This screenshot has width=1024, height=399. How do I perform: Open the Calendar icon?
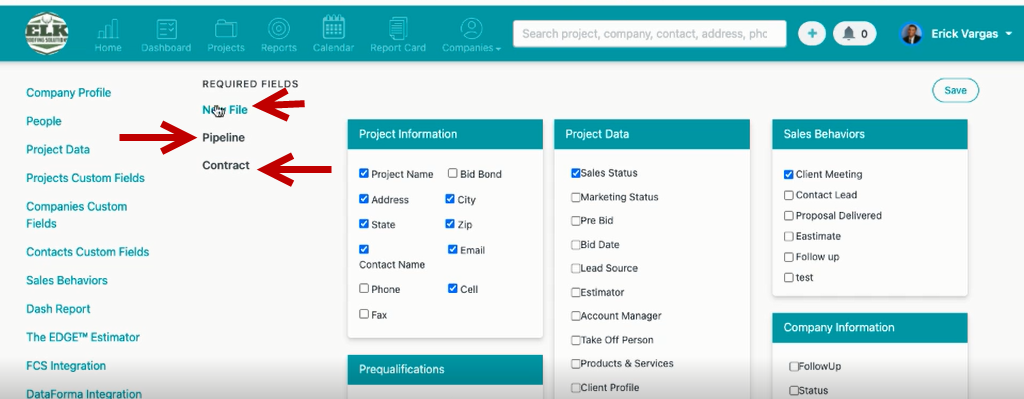[x=334, y=27]
